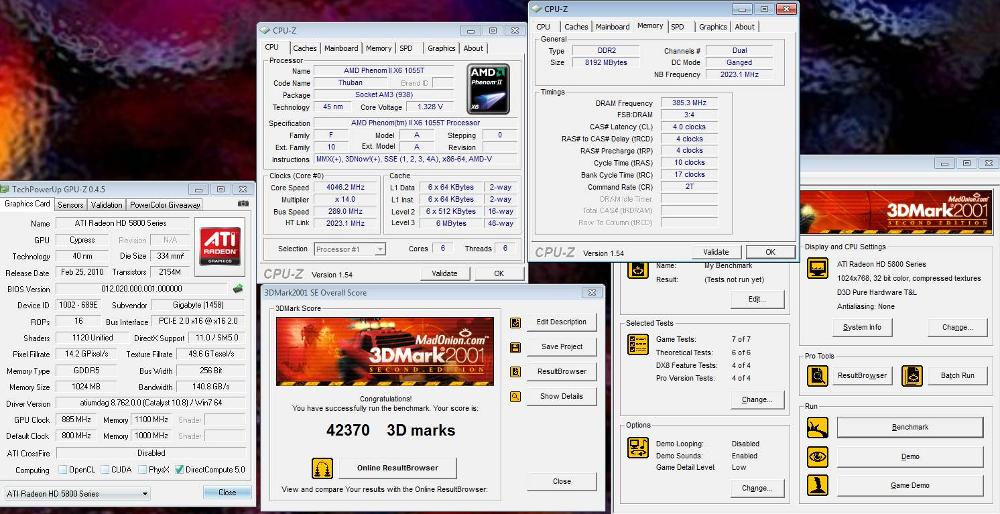Click Change under Options
This screenshot has width=1000, height=514.
756,488
